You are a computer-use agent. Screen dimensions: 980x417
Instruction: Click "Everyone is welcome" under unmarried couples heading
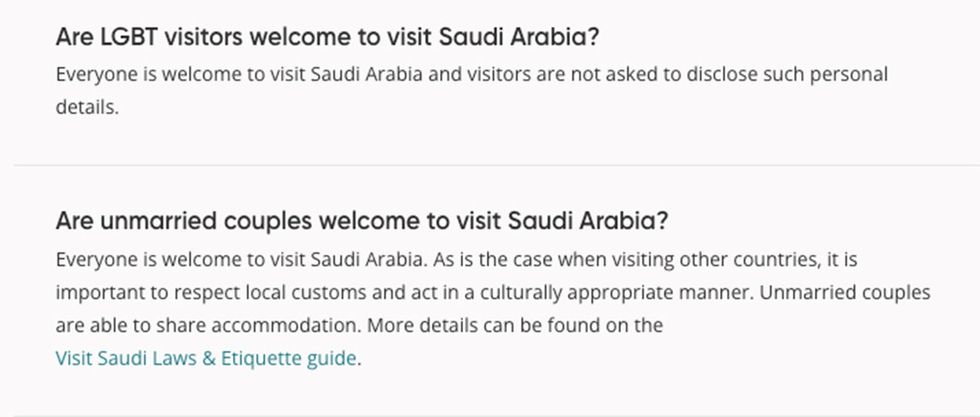[x=135, y=260]
